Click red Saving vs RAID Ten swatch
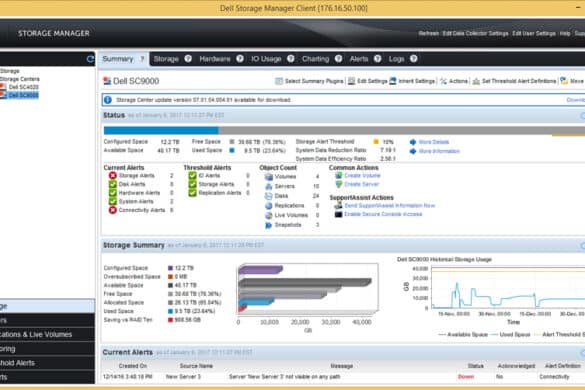This screenshot has height=390, width=585. tap(170, 320)
